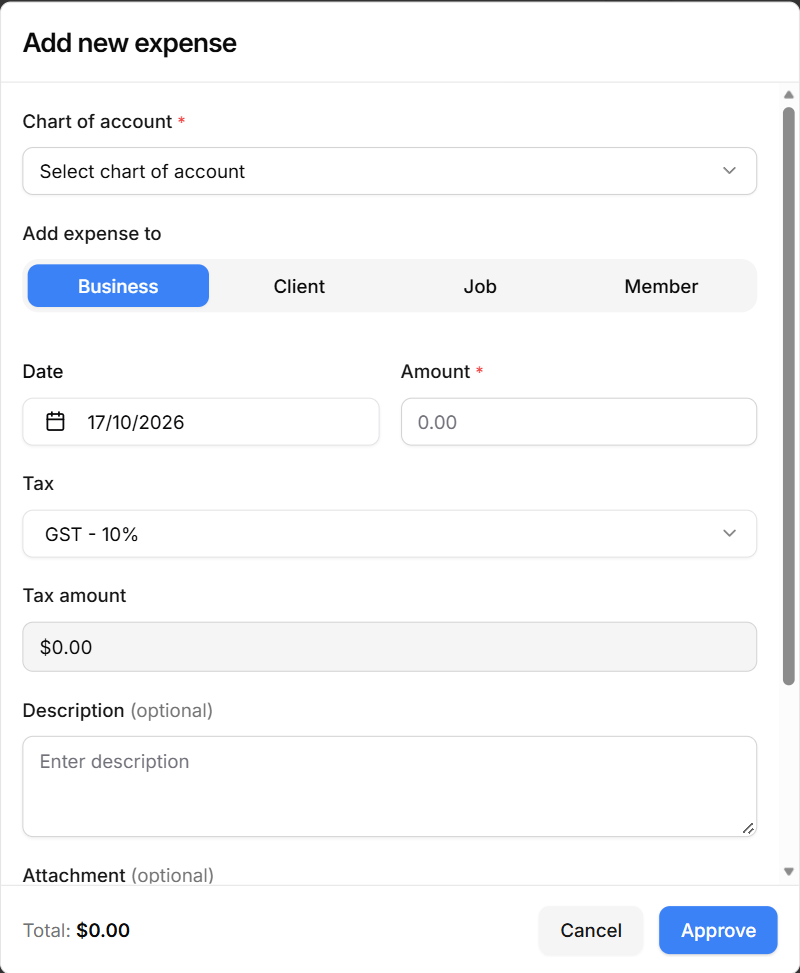Viewport: 800px width, 973px height.
Task: Click into the Enter description text area
Action: (390, 786)
